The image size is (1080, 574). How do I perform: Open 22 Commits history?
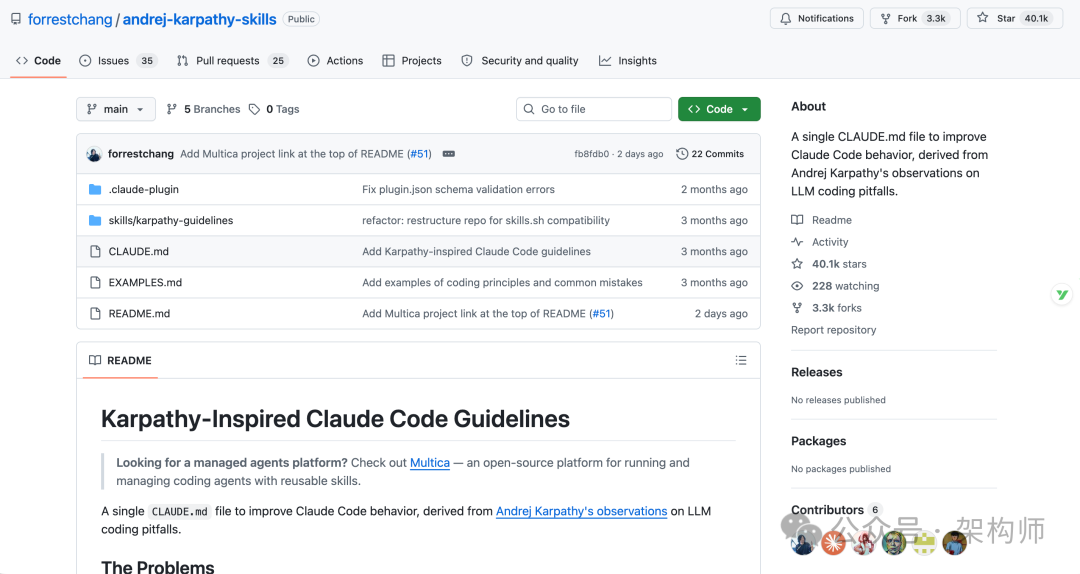coord(710,154)
